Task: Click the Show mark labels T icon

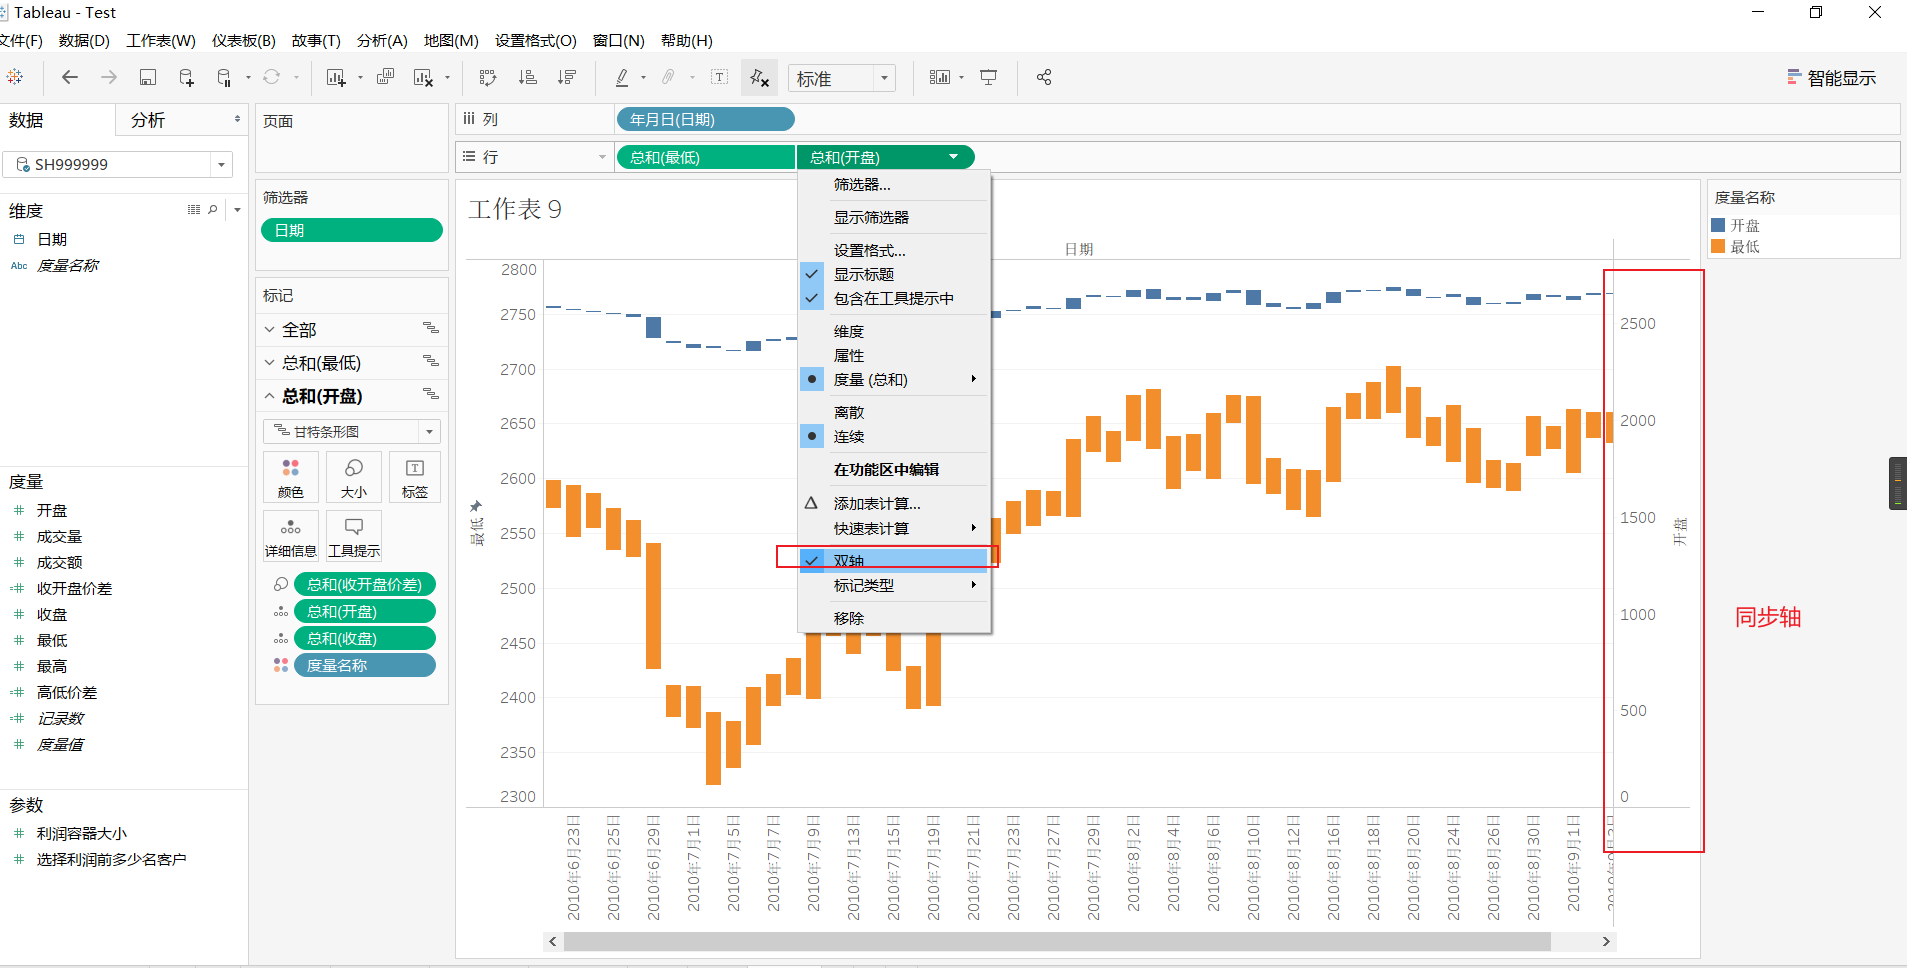Action: 719,77
